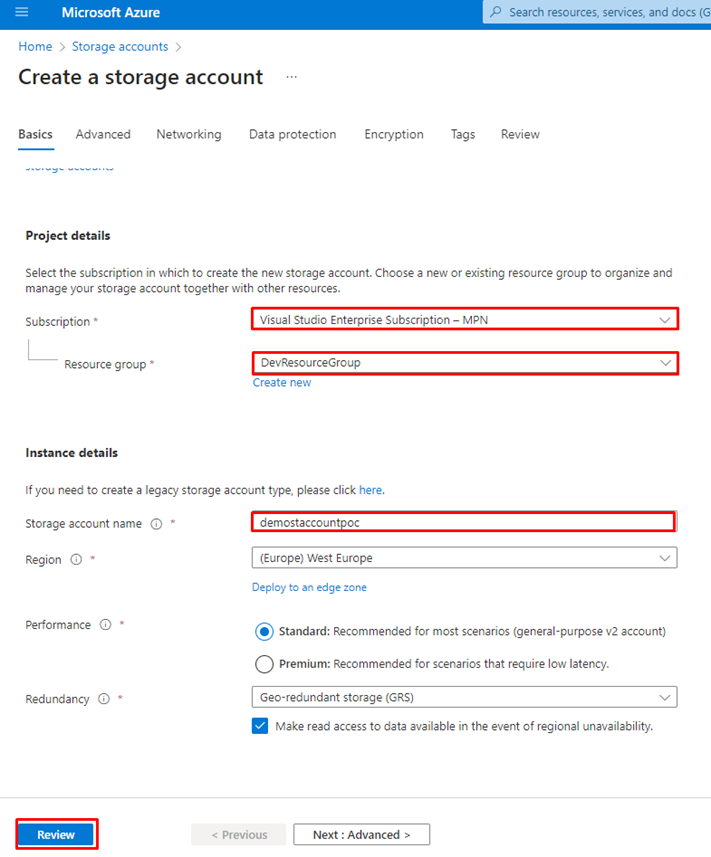
Task: Open the Data protection tab
Action: [292, 134]
